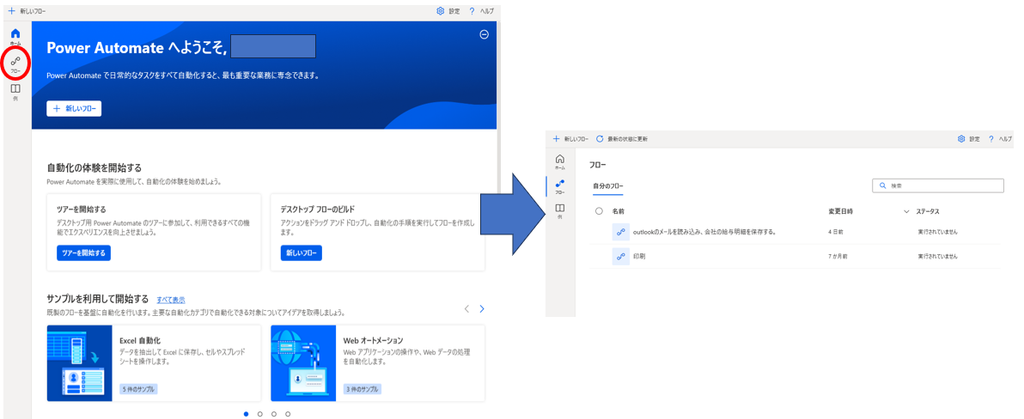The height and width of the screenshot is (419, 1024).
Task: Open Excel 自動化 sample card thumbnail
Action: pos(80,364)
